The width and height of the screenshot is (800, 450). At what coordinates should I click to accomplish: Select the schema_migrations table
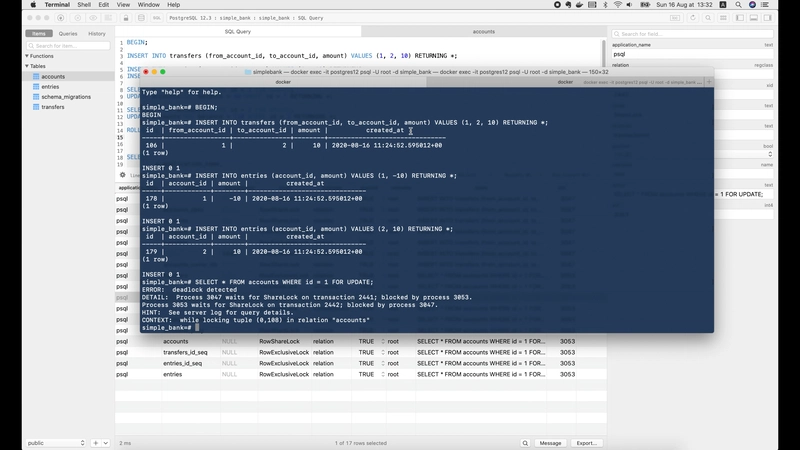[x=66, y=97]
